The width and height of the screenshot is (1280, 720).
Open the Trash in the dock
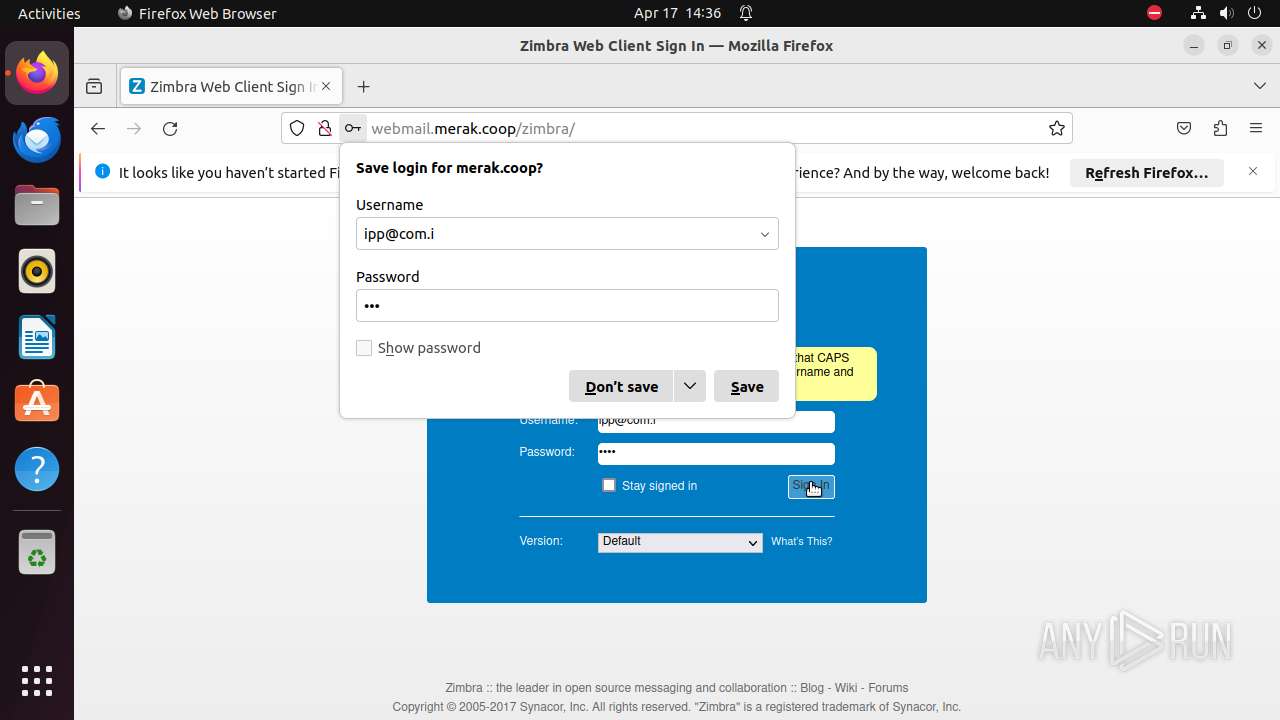click(x=37, y=552)
